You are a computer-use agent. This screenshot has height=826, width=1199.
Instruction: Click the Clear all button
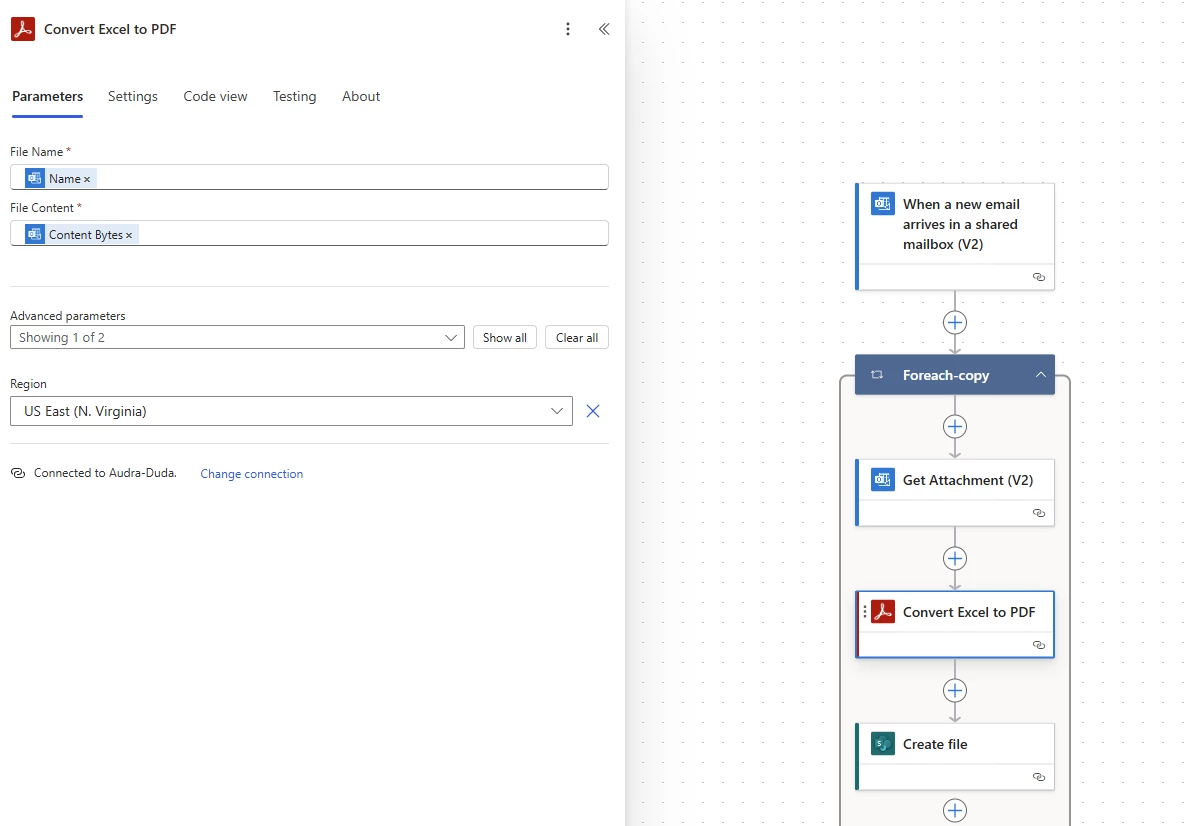pos(577,337)
